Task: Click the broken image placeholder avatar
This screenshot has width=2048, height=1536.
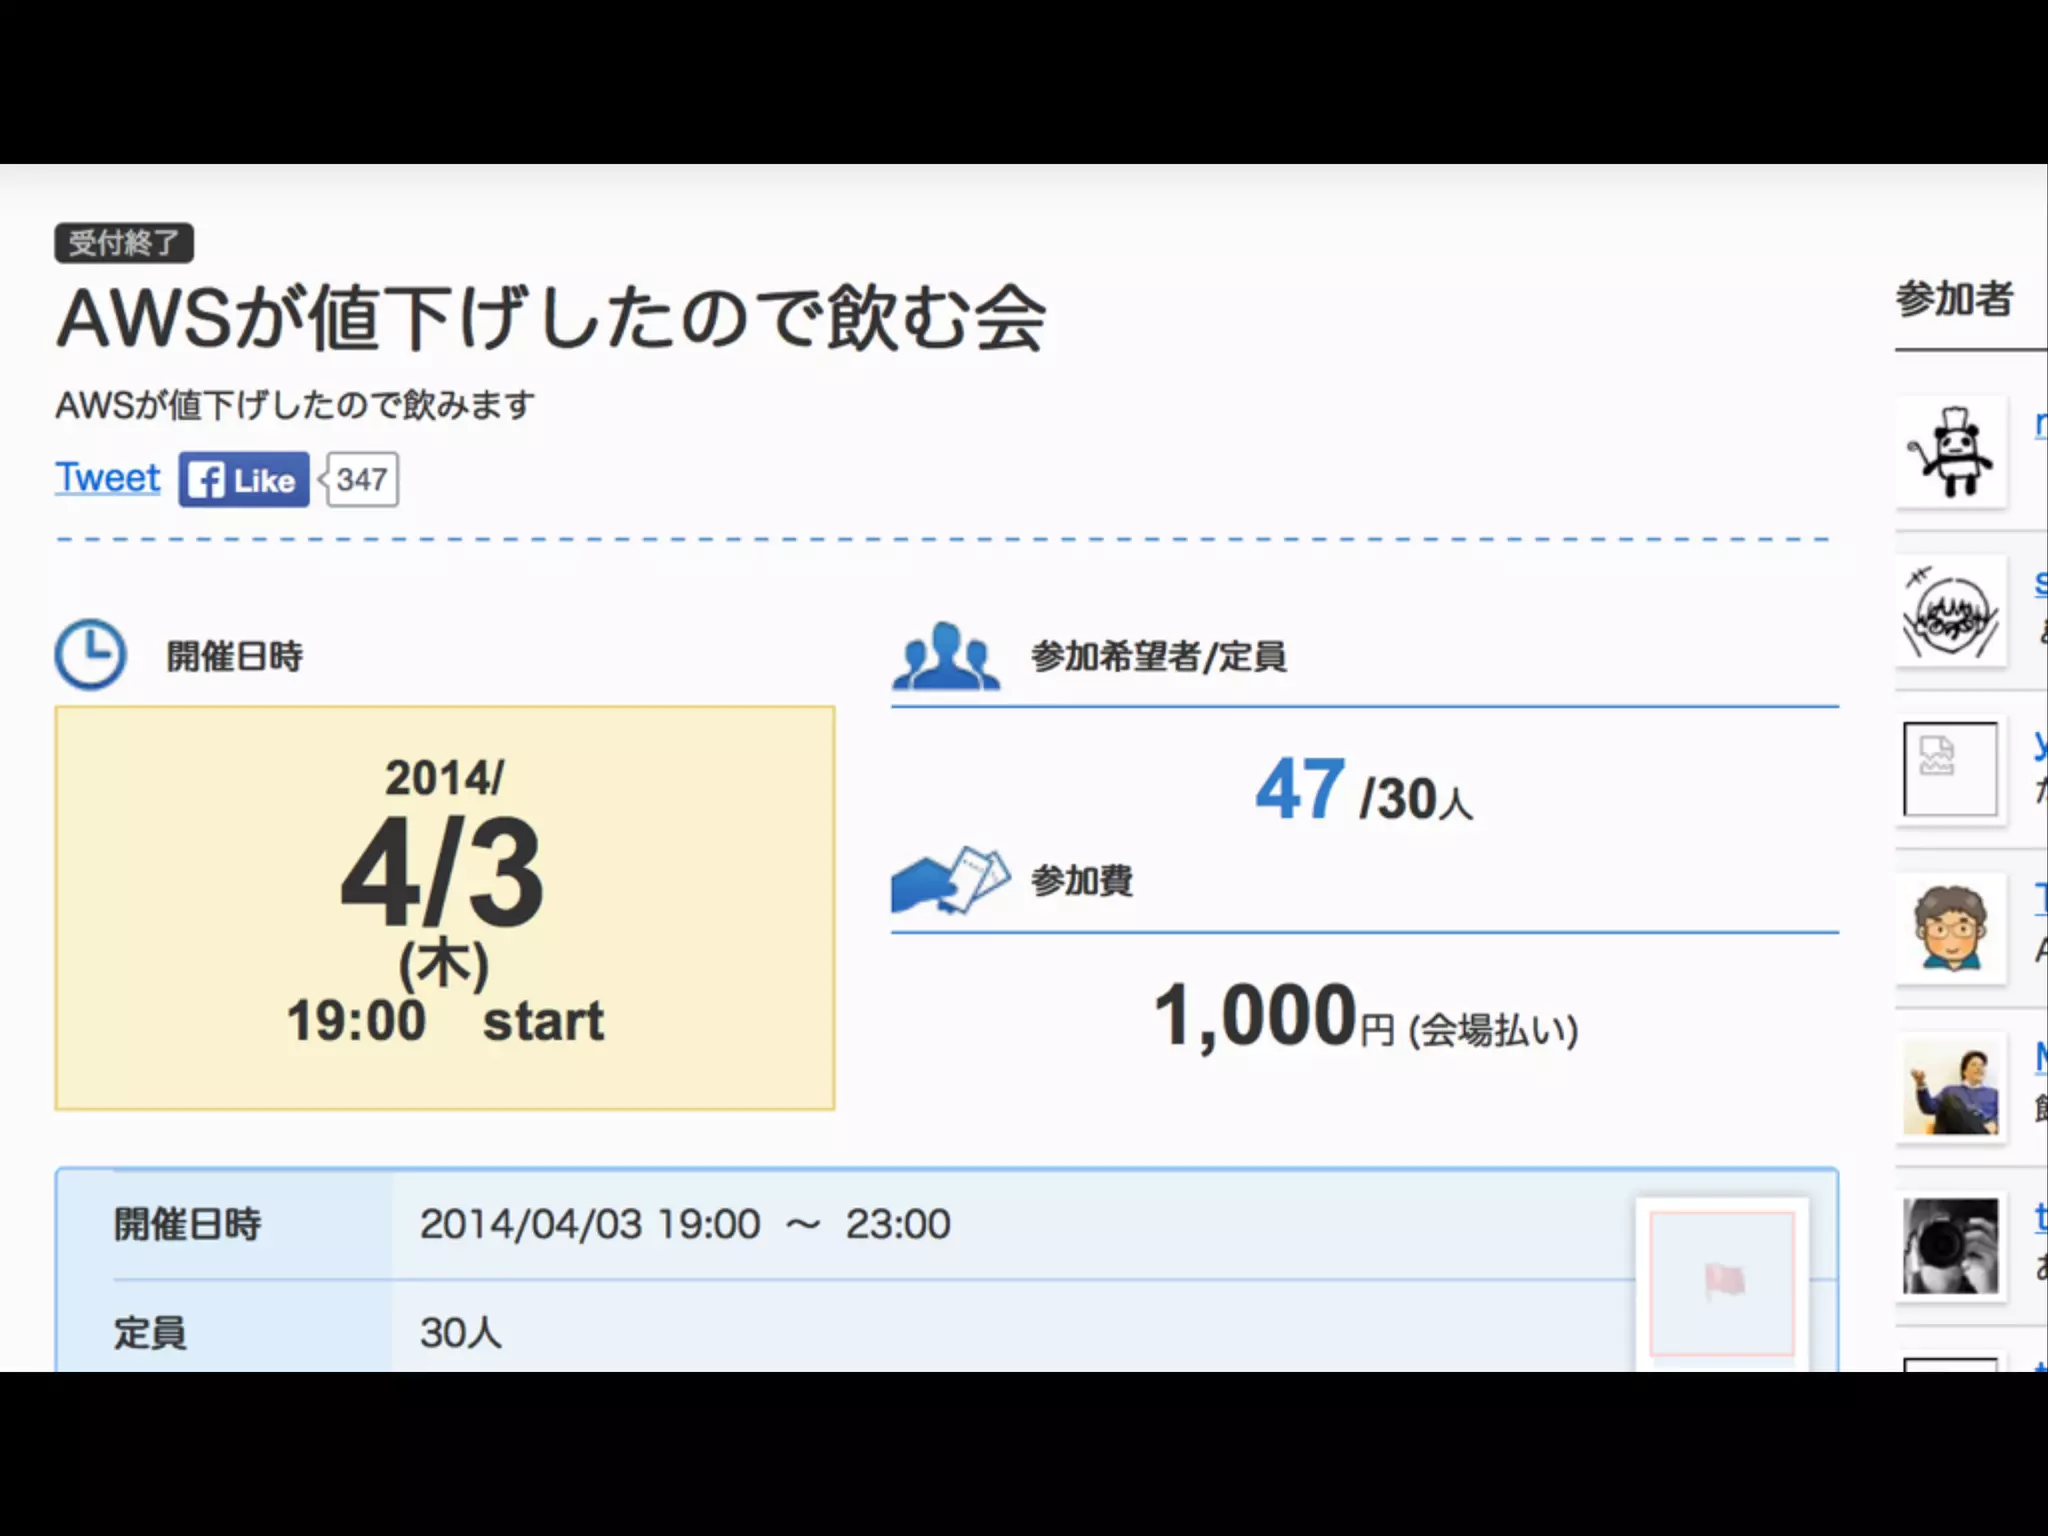Action: pyautogui.click(x=1950, y=769)
